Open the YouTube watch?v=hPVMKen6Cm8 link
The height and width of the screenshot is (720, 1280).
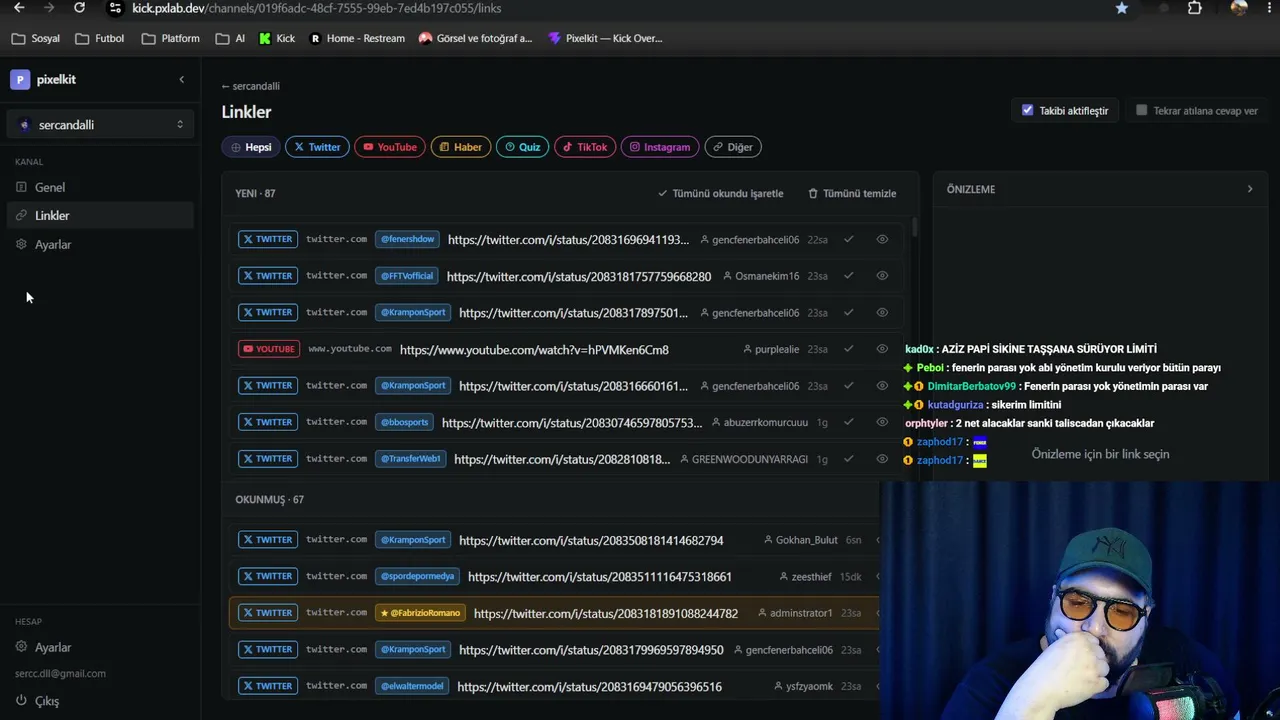click(x=534, y=350)
